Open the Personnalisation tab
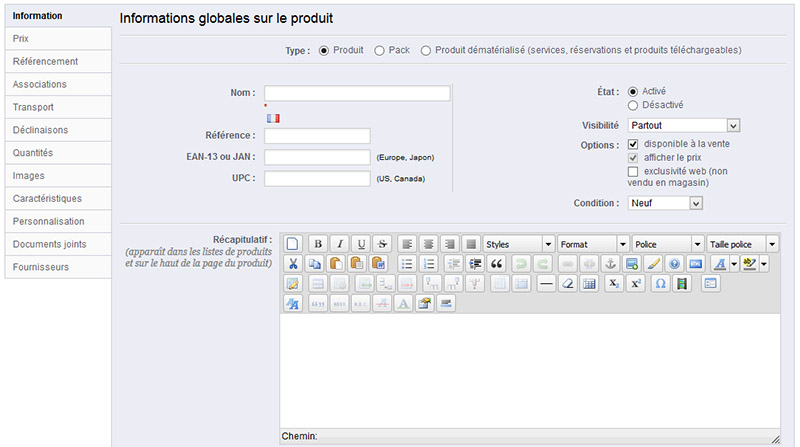 [58, 221]
